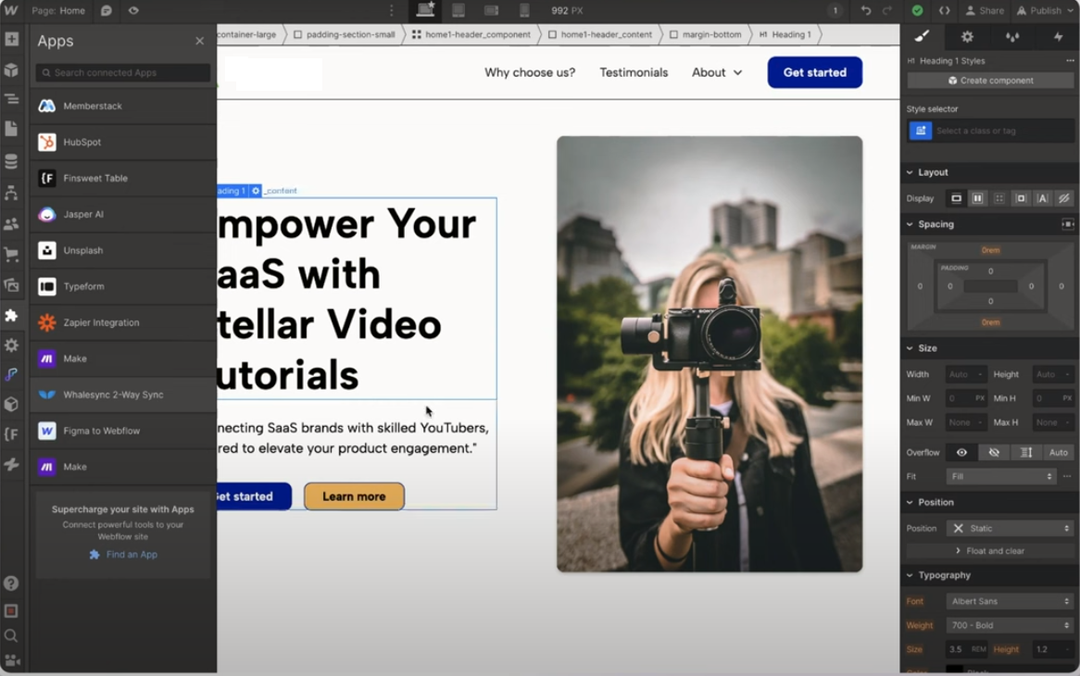Screen dimensions: 1080x676
Task: Expand the Float and clear options
Action: [x=990, y=551]
